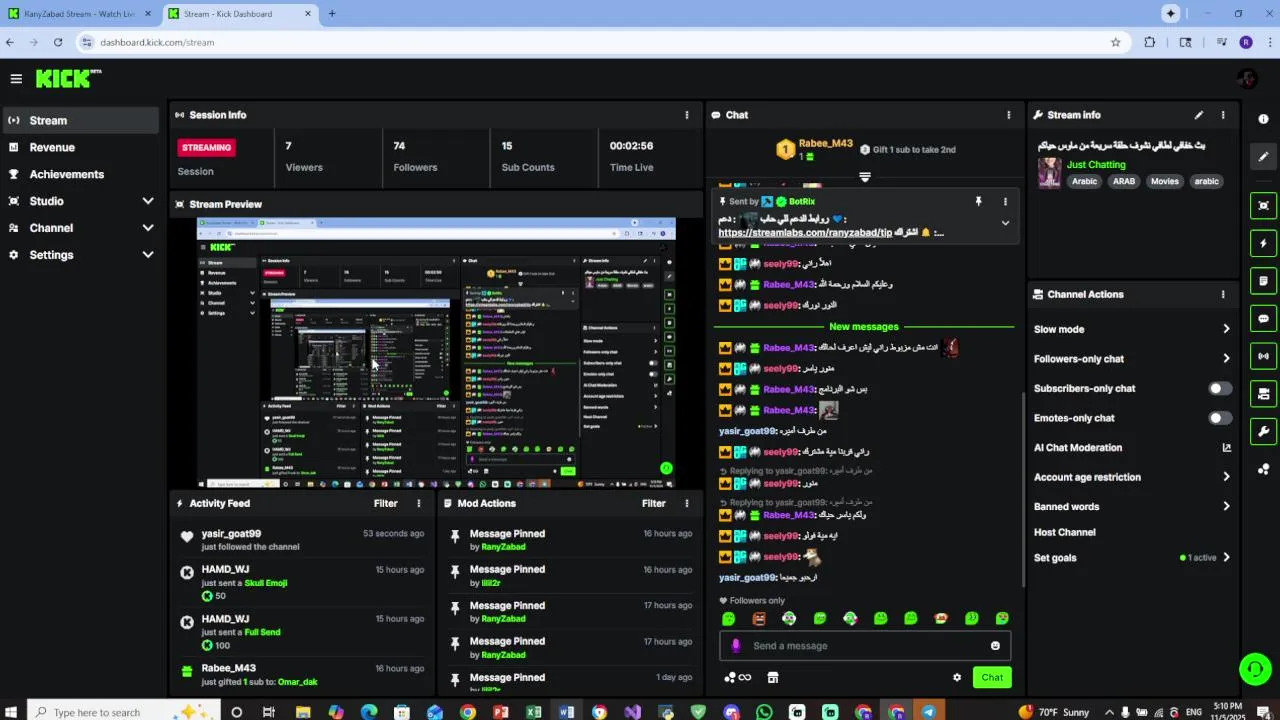
Task: Toggle Emotes-only chat switch
Action: tap(1220, 418)
